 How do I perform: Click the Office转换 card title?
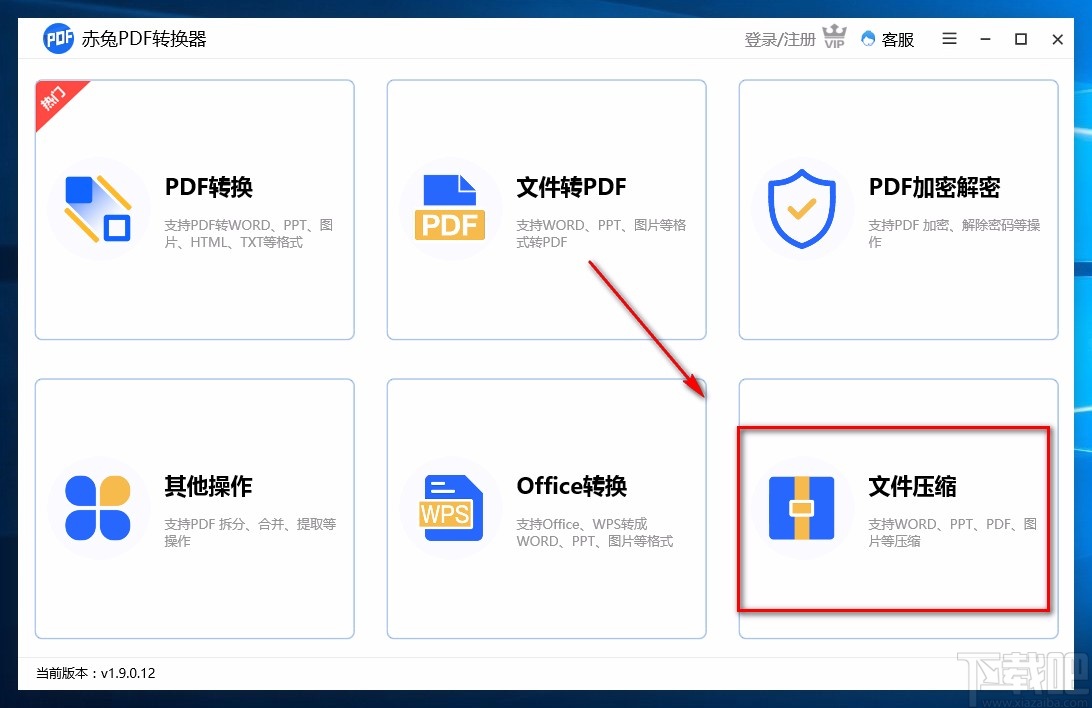pos(571,487)
